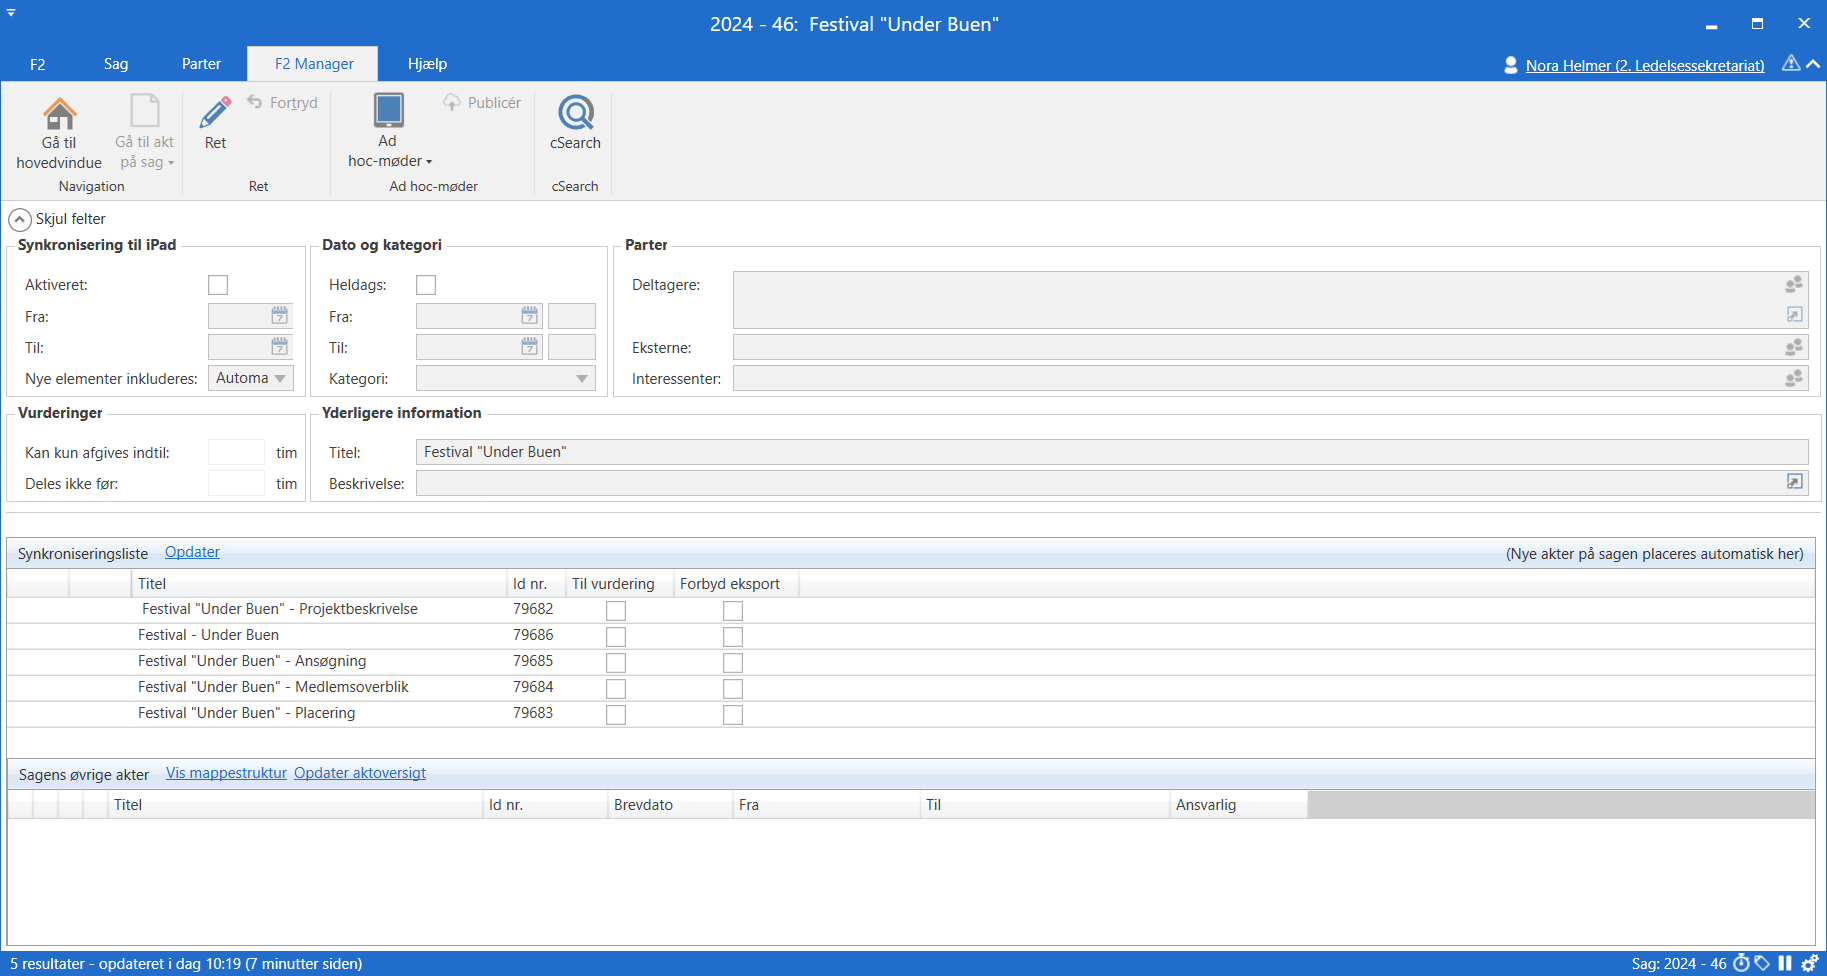Open calendar picker for iPad sync Fra date

[x=280, y=316]
